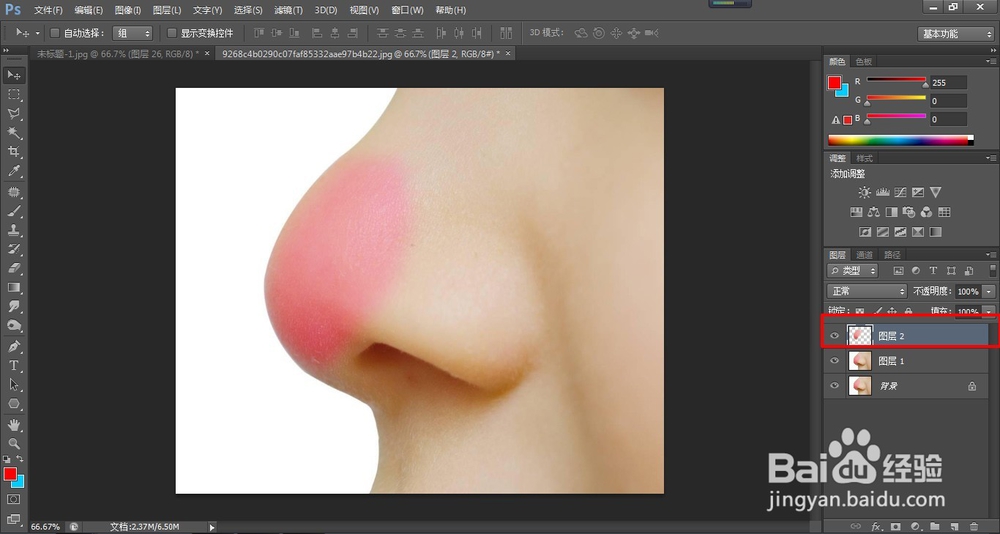
Task: Click the foreground red swatch in Color panel
Action: [834, 82]
